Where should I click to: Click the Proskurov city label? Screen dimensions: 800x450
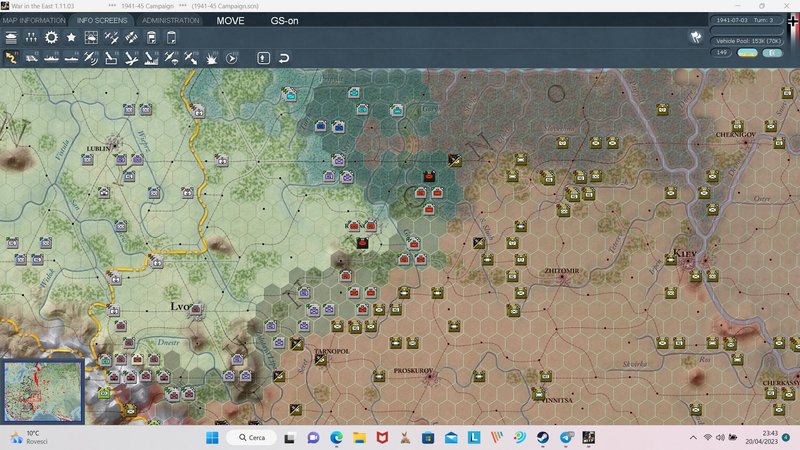click(413, 370)
